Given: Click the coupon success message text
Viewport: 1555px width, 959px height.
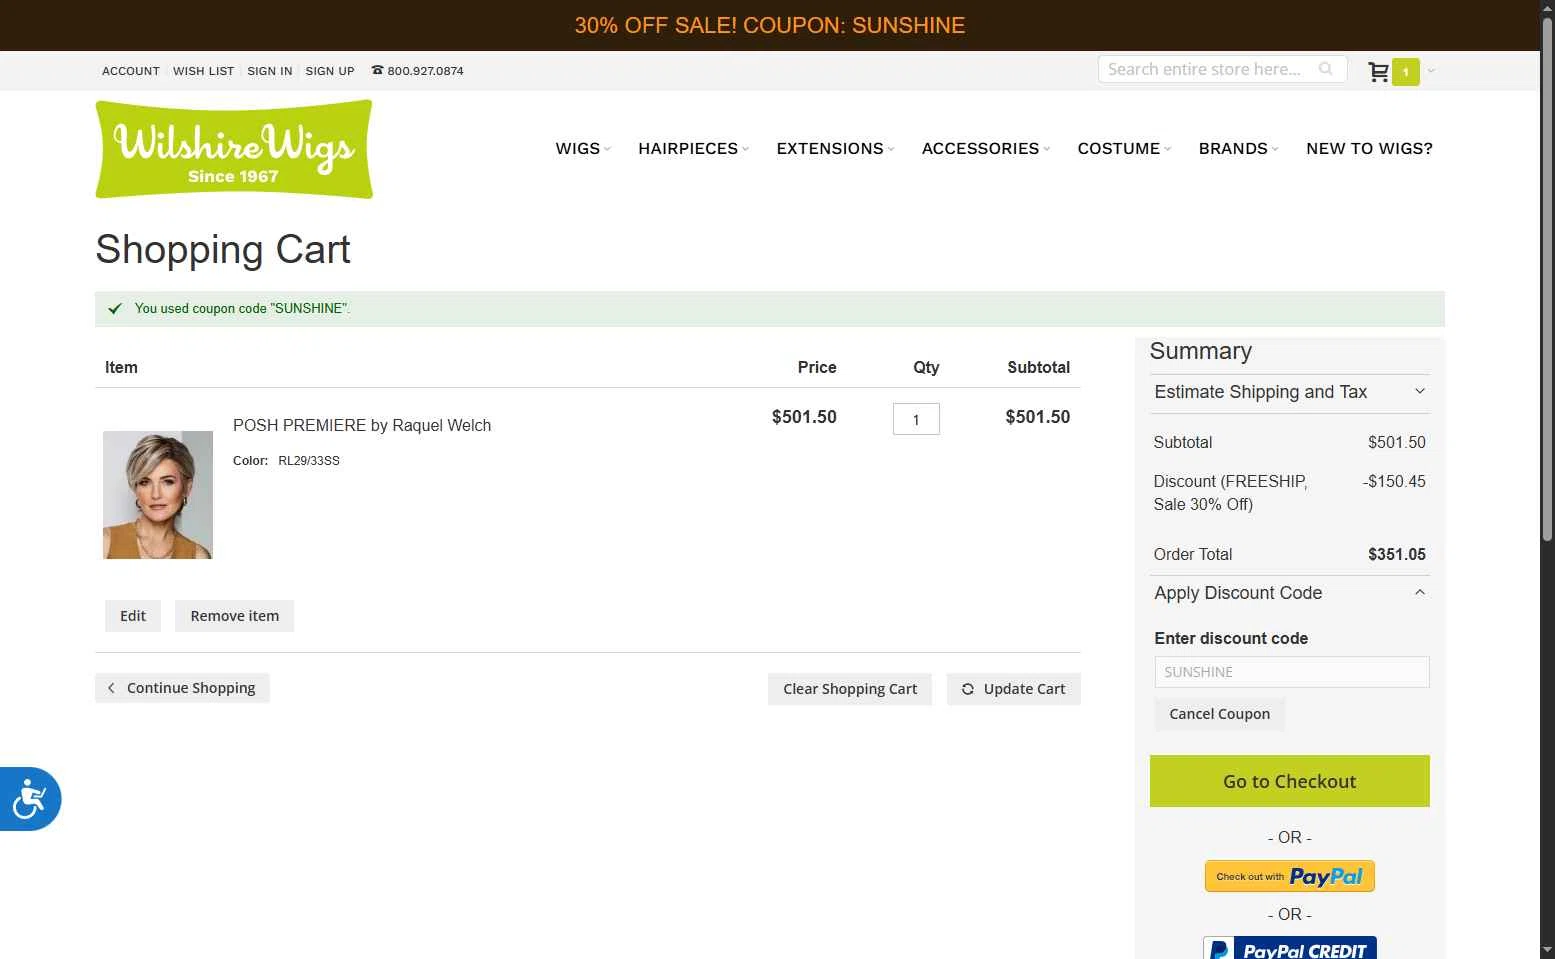Looking at the screenshot, I should pyautogui.click(x=243, y=309).
